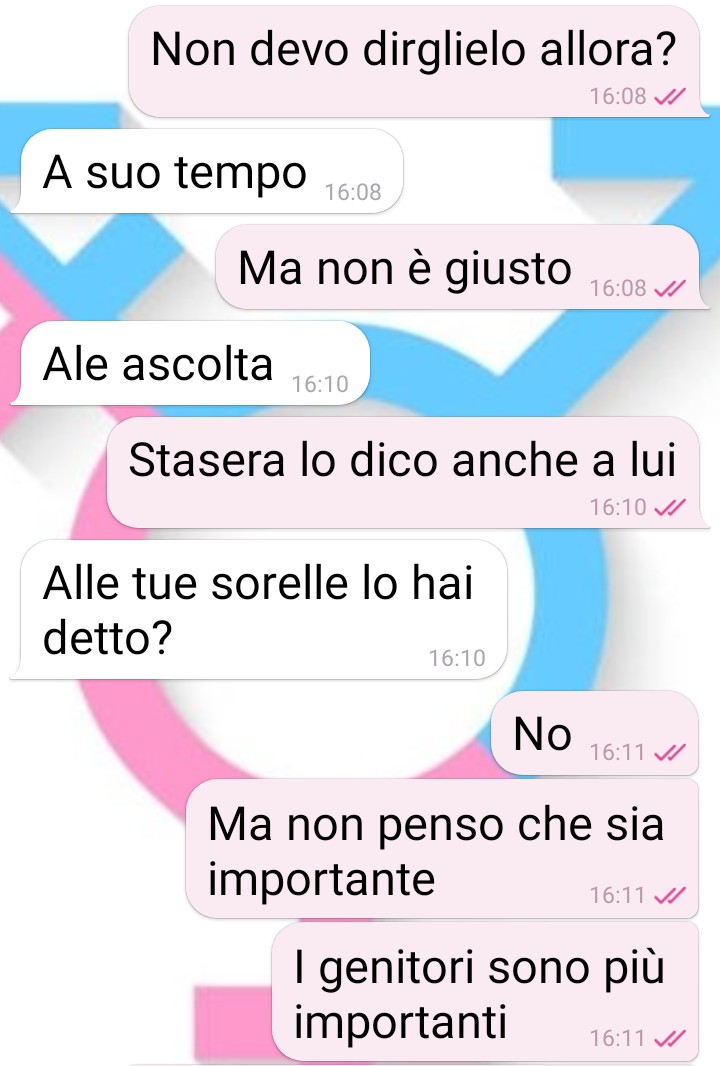Tap the "Ma non penso che sia importante" bubble
The image size is (720, 1066).
click(443, 850)
